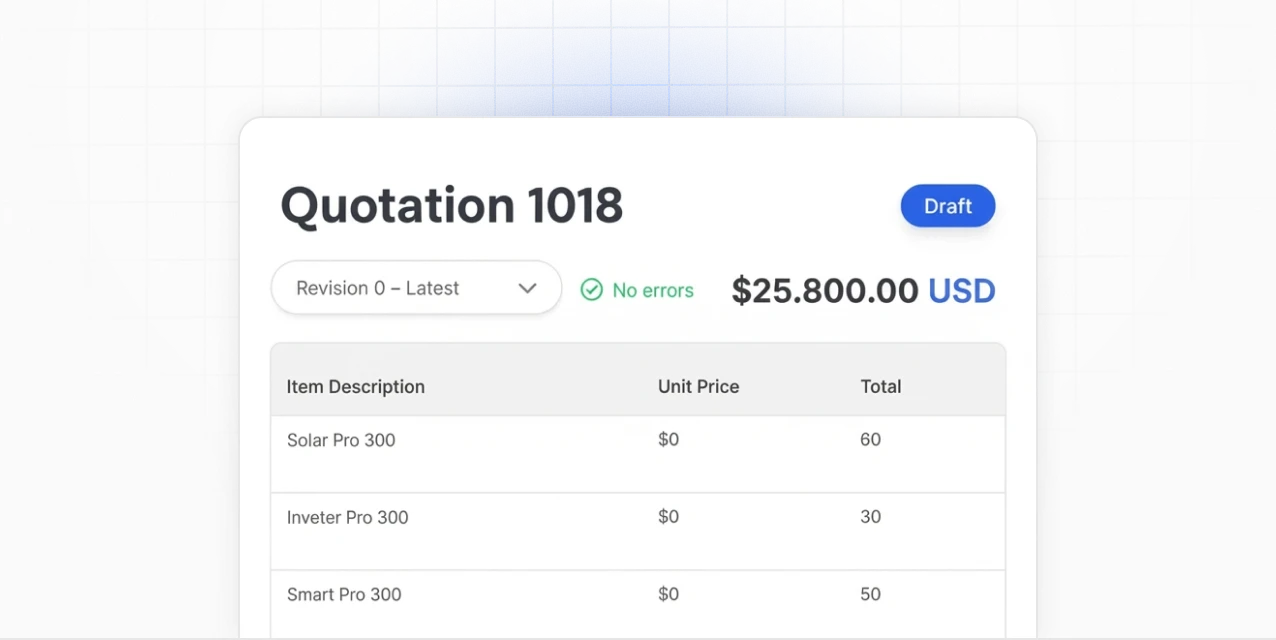Click the $25.800.00 total amount
This screenshot has width=1276, height=640.
(x=825, y=291)
